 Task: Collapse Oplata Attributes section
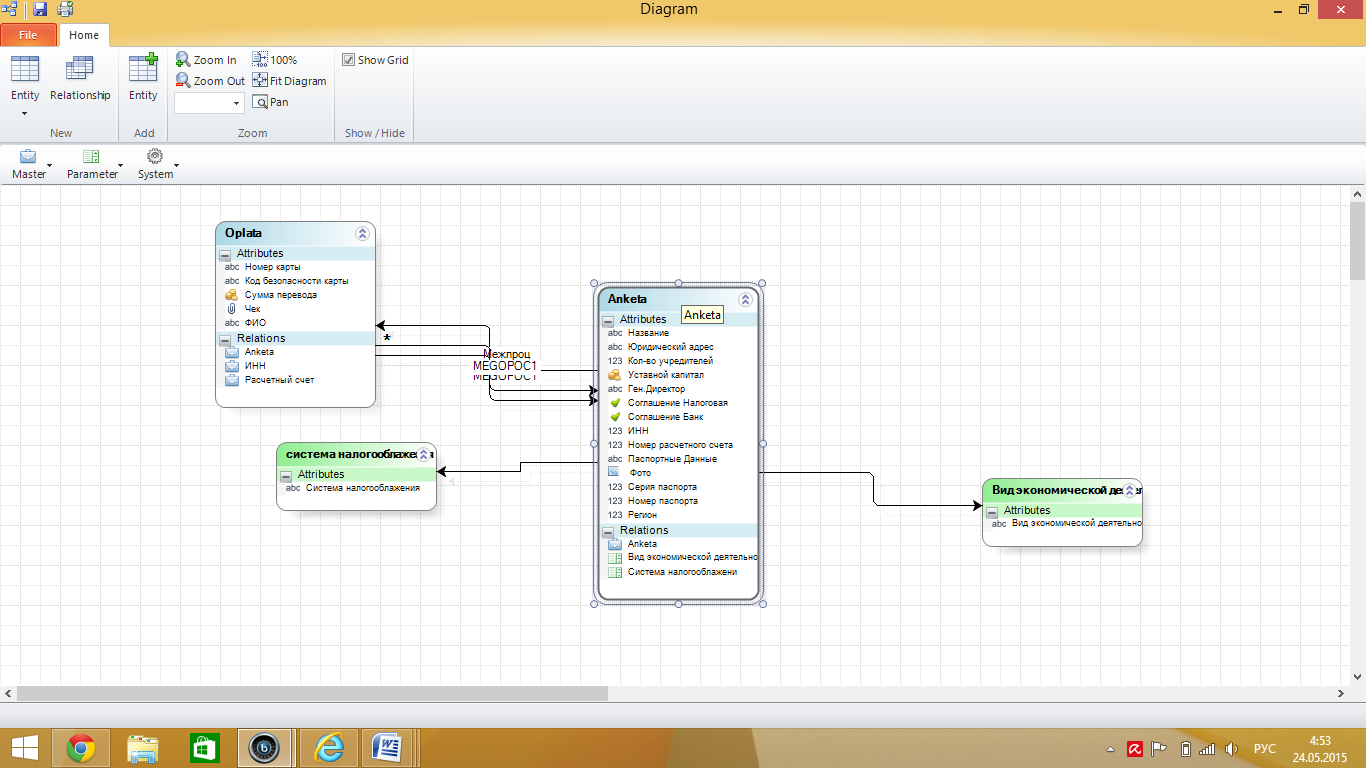pyautogui.click(x=224, y=255)
